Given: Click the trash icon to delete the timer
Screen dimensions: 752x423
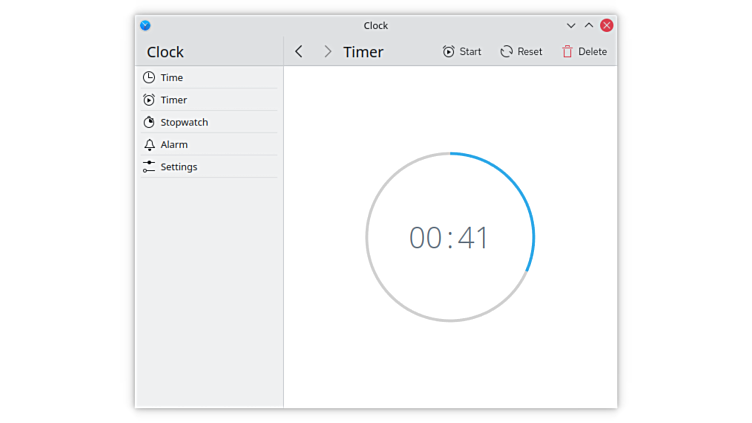Looking at the screenshot, I should click(568, 52).
